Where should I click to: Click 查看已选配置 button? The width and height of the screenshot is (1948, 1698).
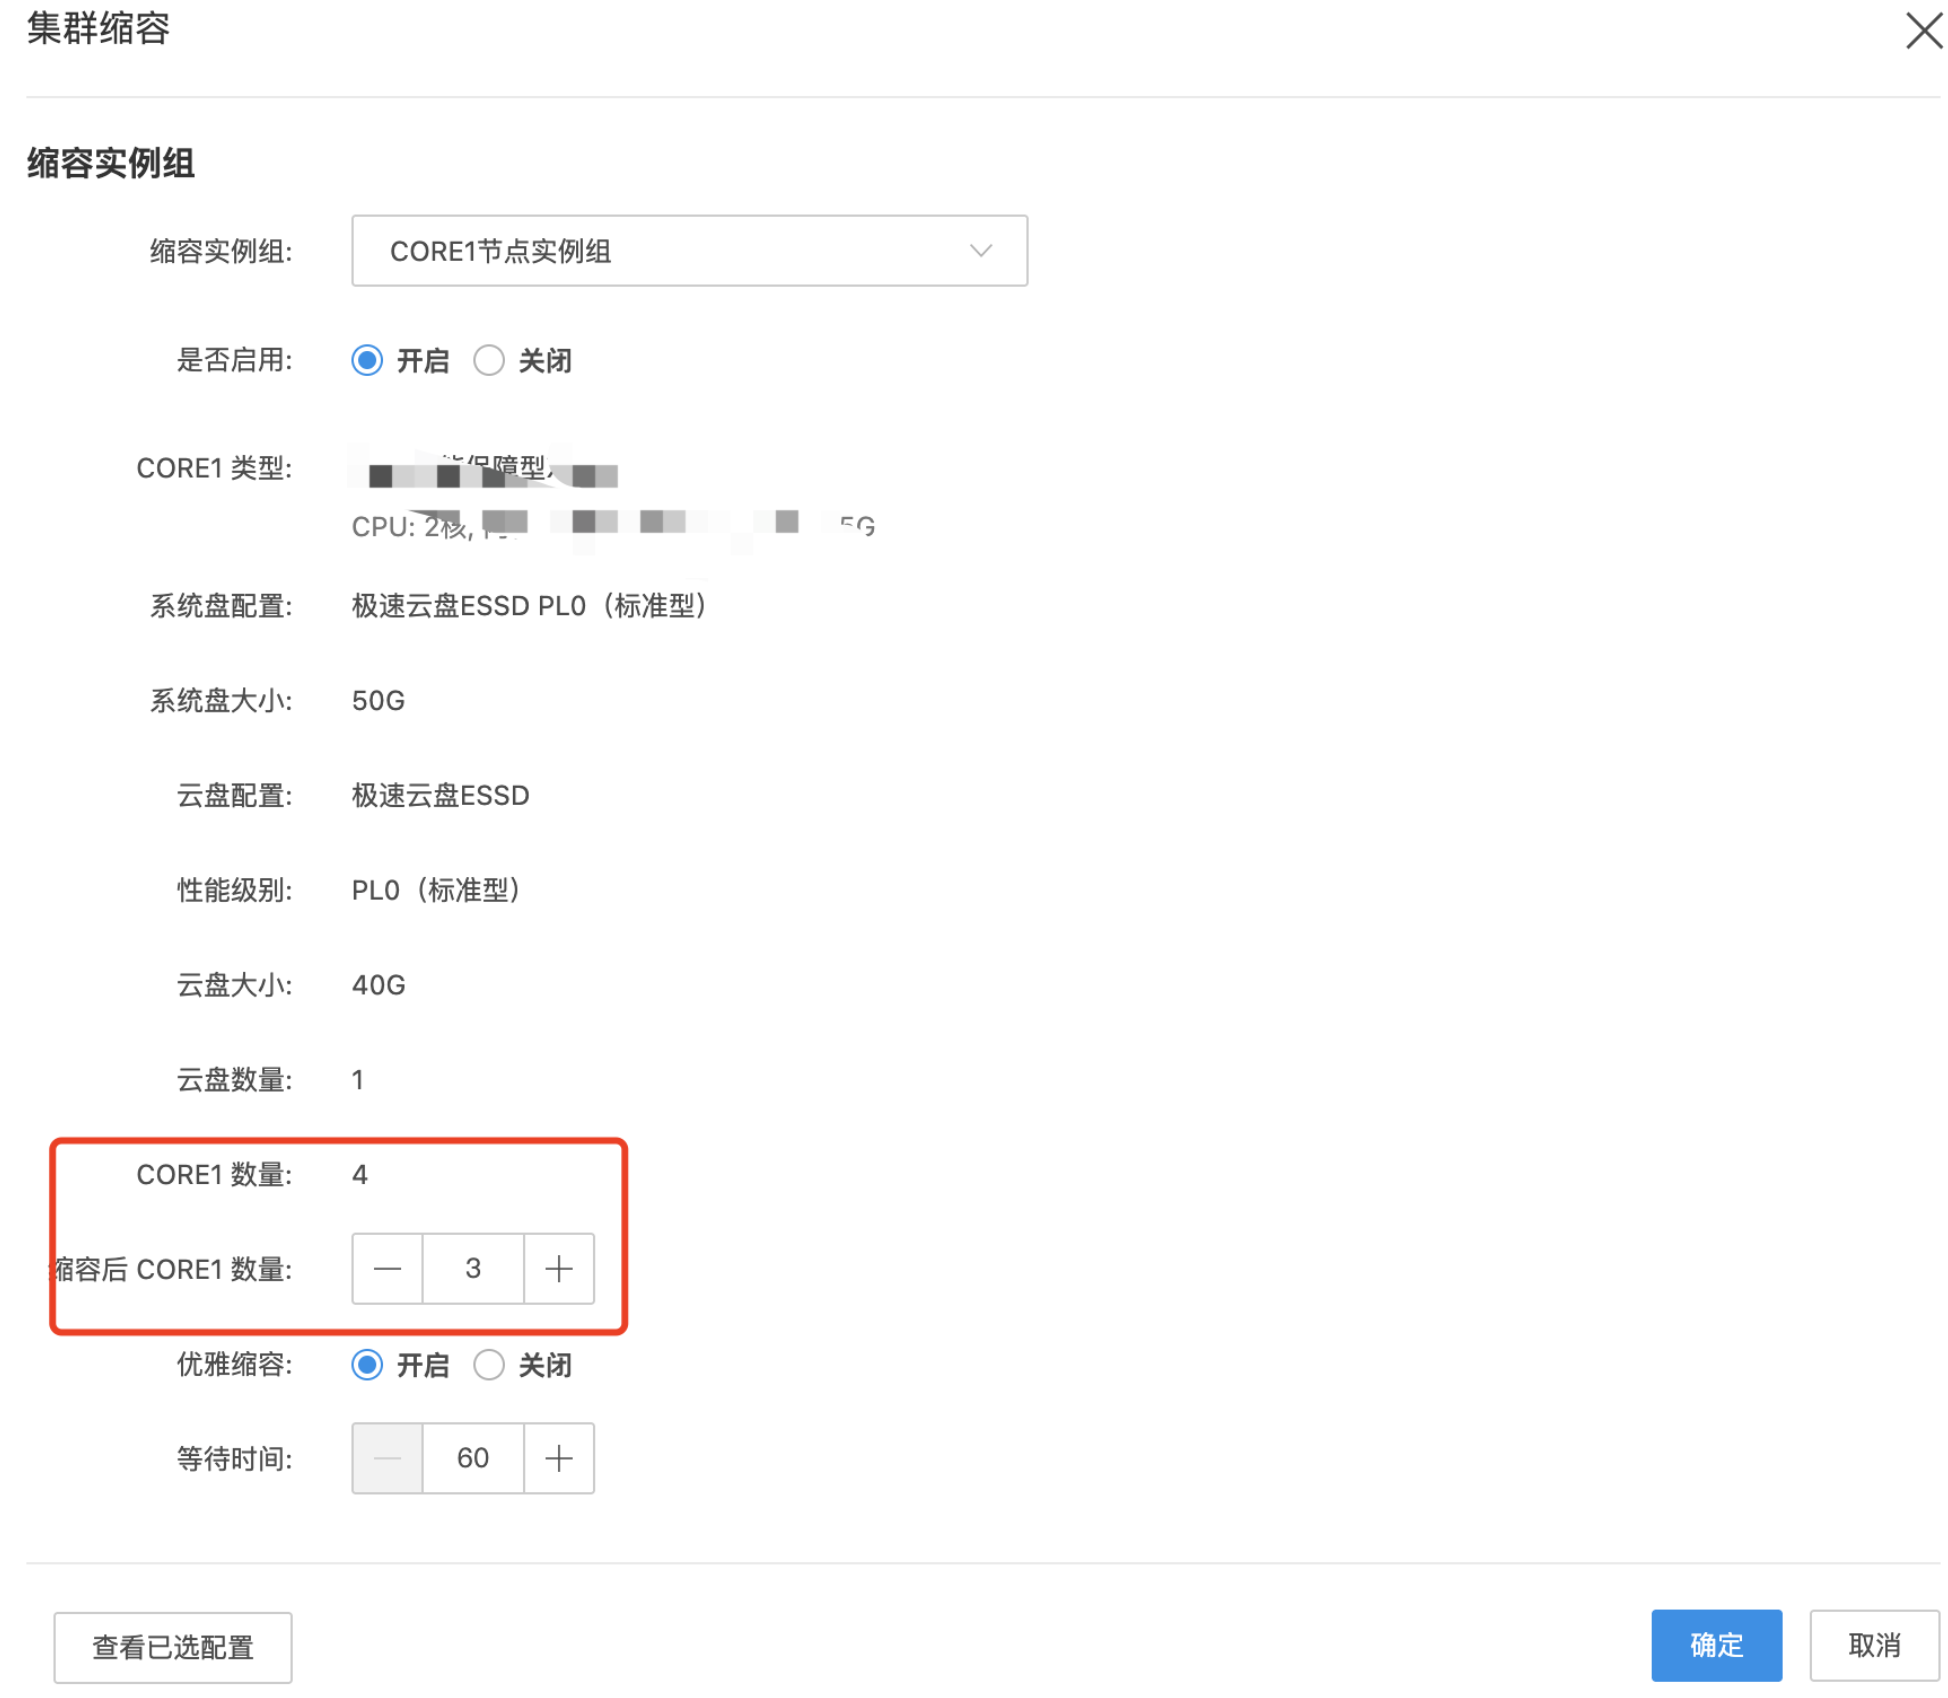(x=173, y=1646)
